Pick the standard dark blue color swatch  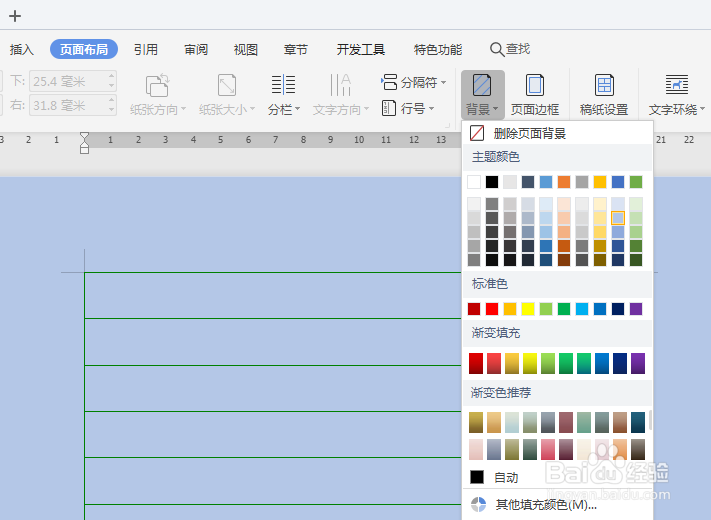tap(618, 309)
